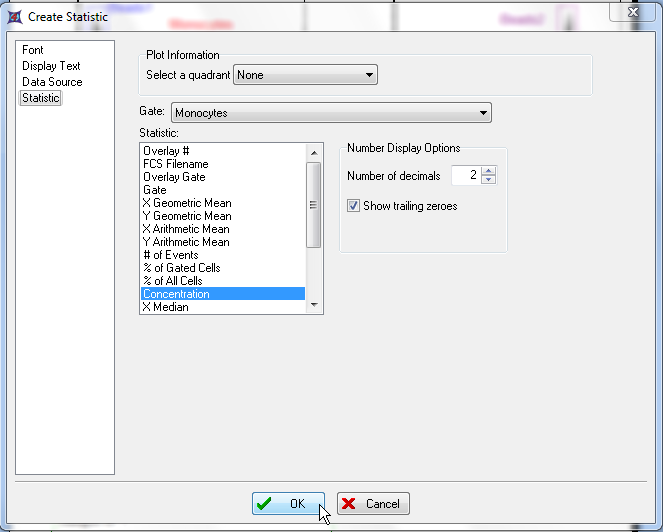Open the Font settings page
This screenshot has height=532, width=663.
pos(33,50)
